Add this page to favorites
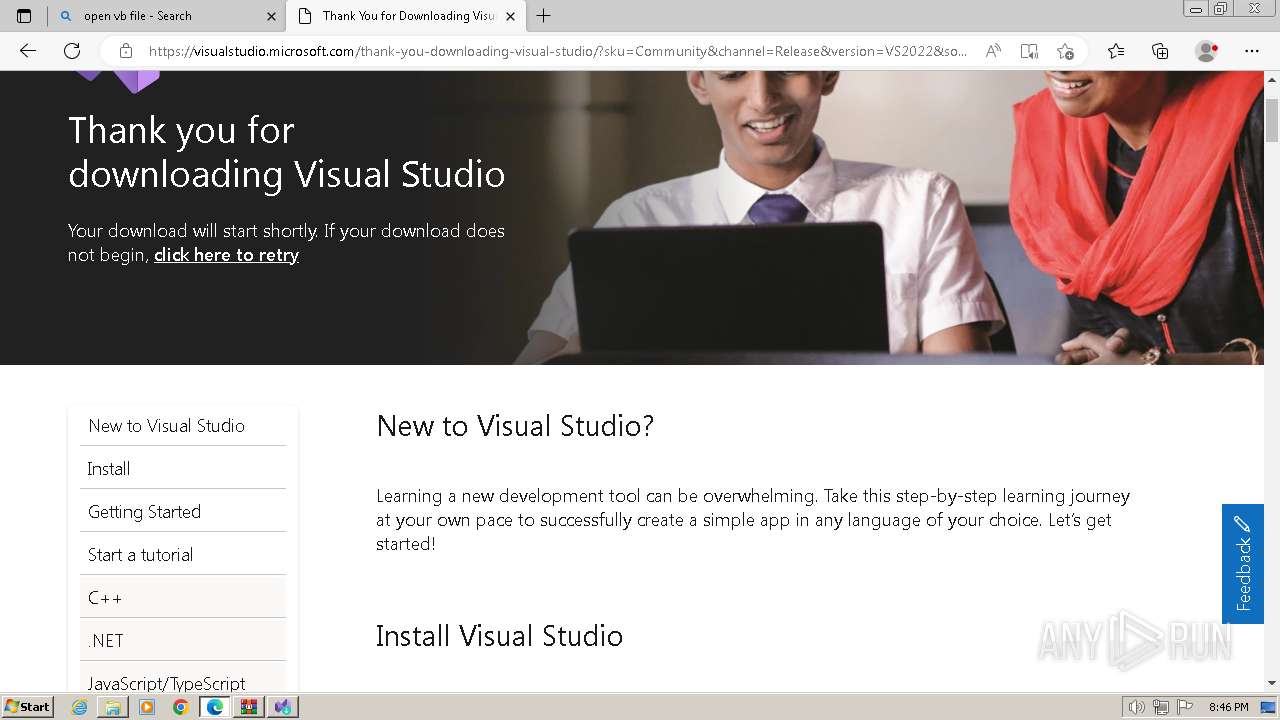Image resolution: width=1280 pixels, height=720 pixels. point(1065,51)
